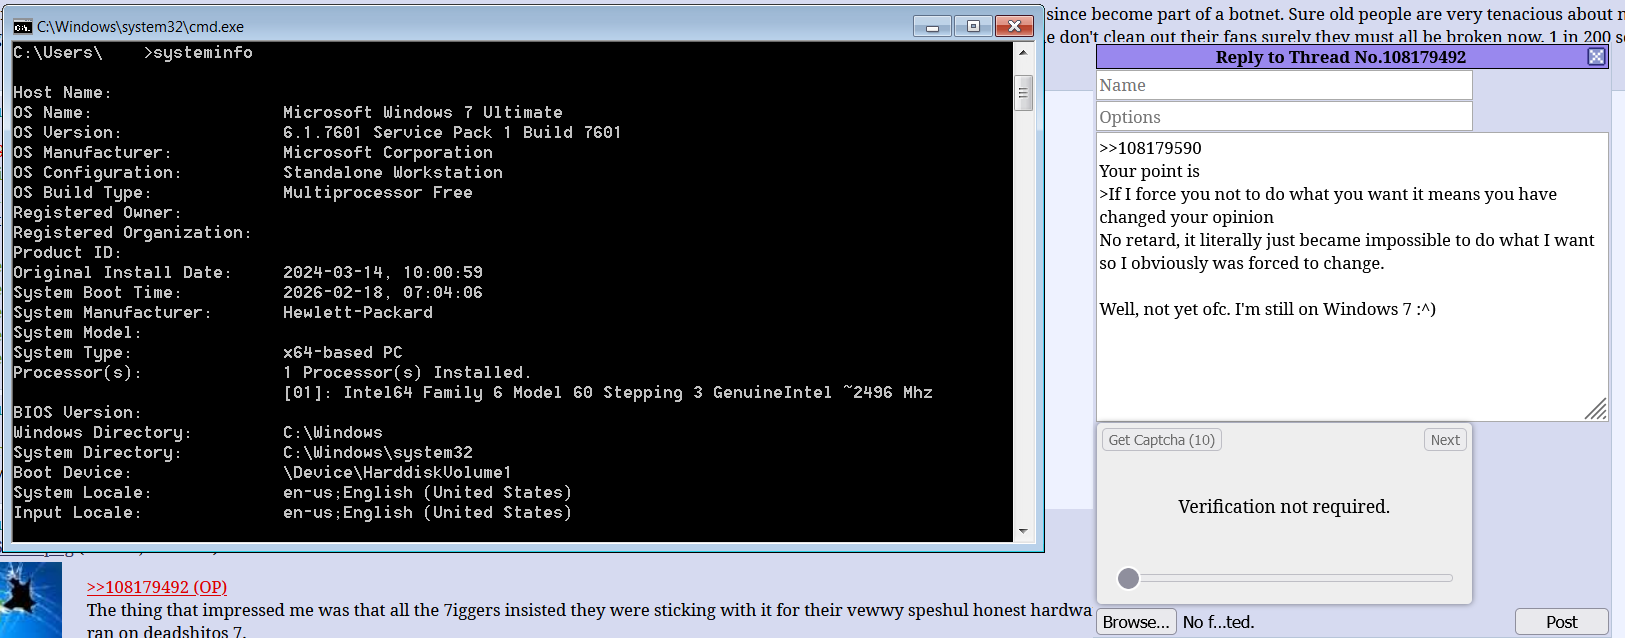
Task: Click the Intel64 Family 6 Model 60 line
Action: pyautogui.click(x=608, y=392)
